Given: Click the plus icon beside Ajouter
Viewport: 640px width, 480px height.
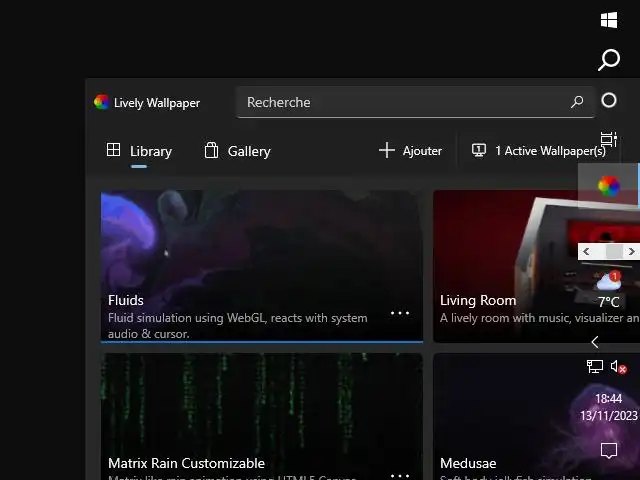Looking at the screenshot, I should 387,150.
